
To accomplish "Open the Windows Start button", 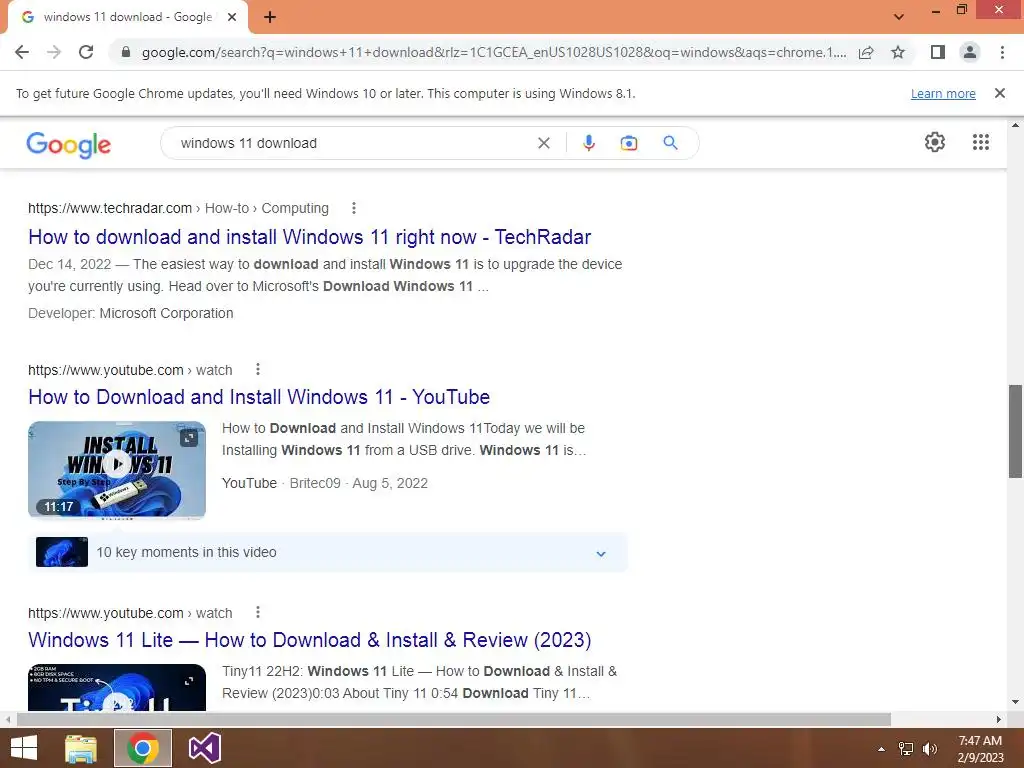I will [x=24, y=748].
